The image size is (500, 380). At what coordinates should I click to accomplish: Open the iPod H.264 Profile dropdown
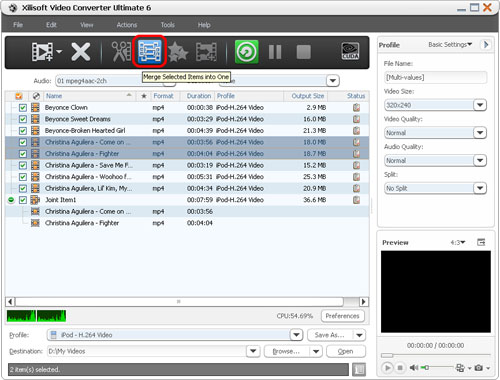coord(296,335)
